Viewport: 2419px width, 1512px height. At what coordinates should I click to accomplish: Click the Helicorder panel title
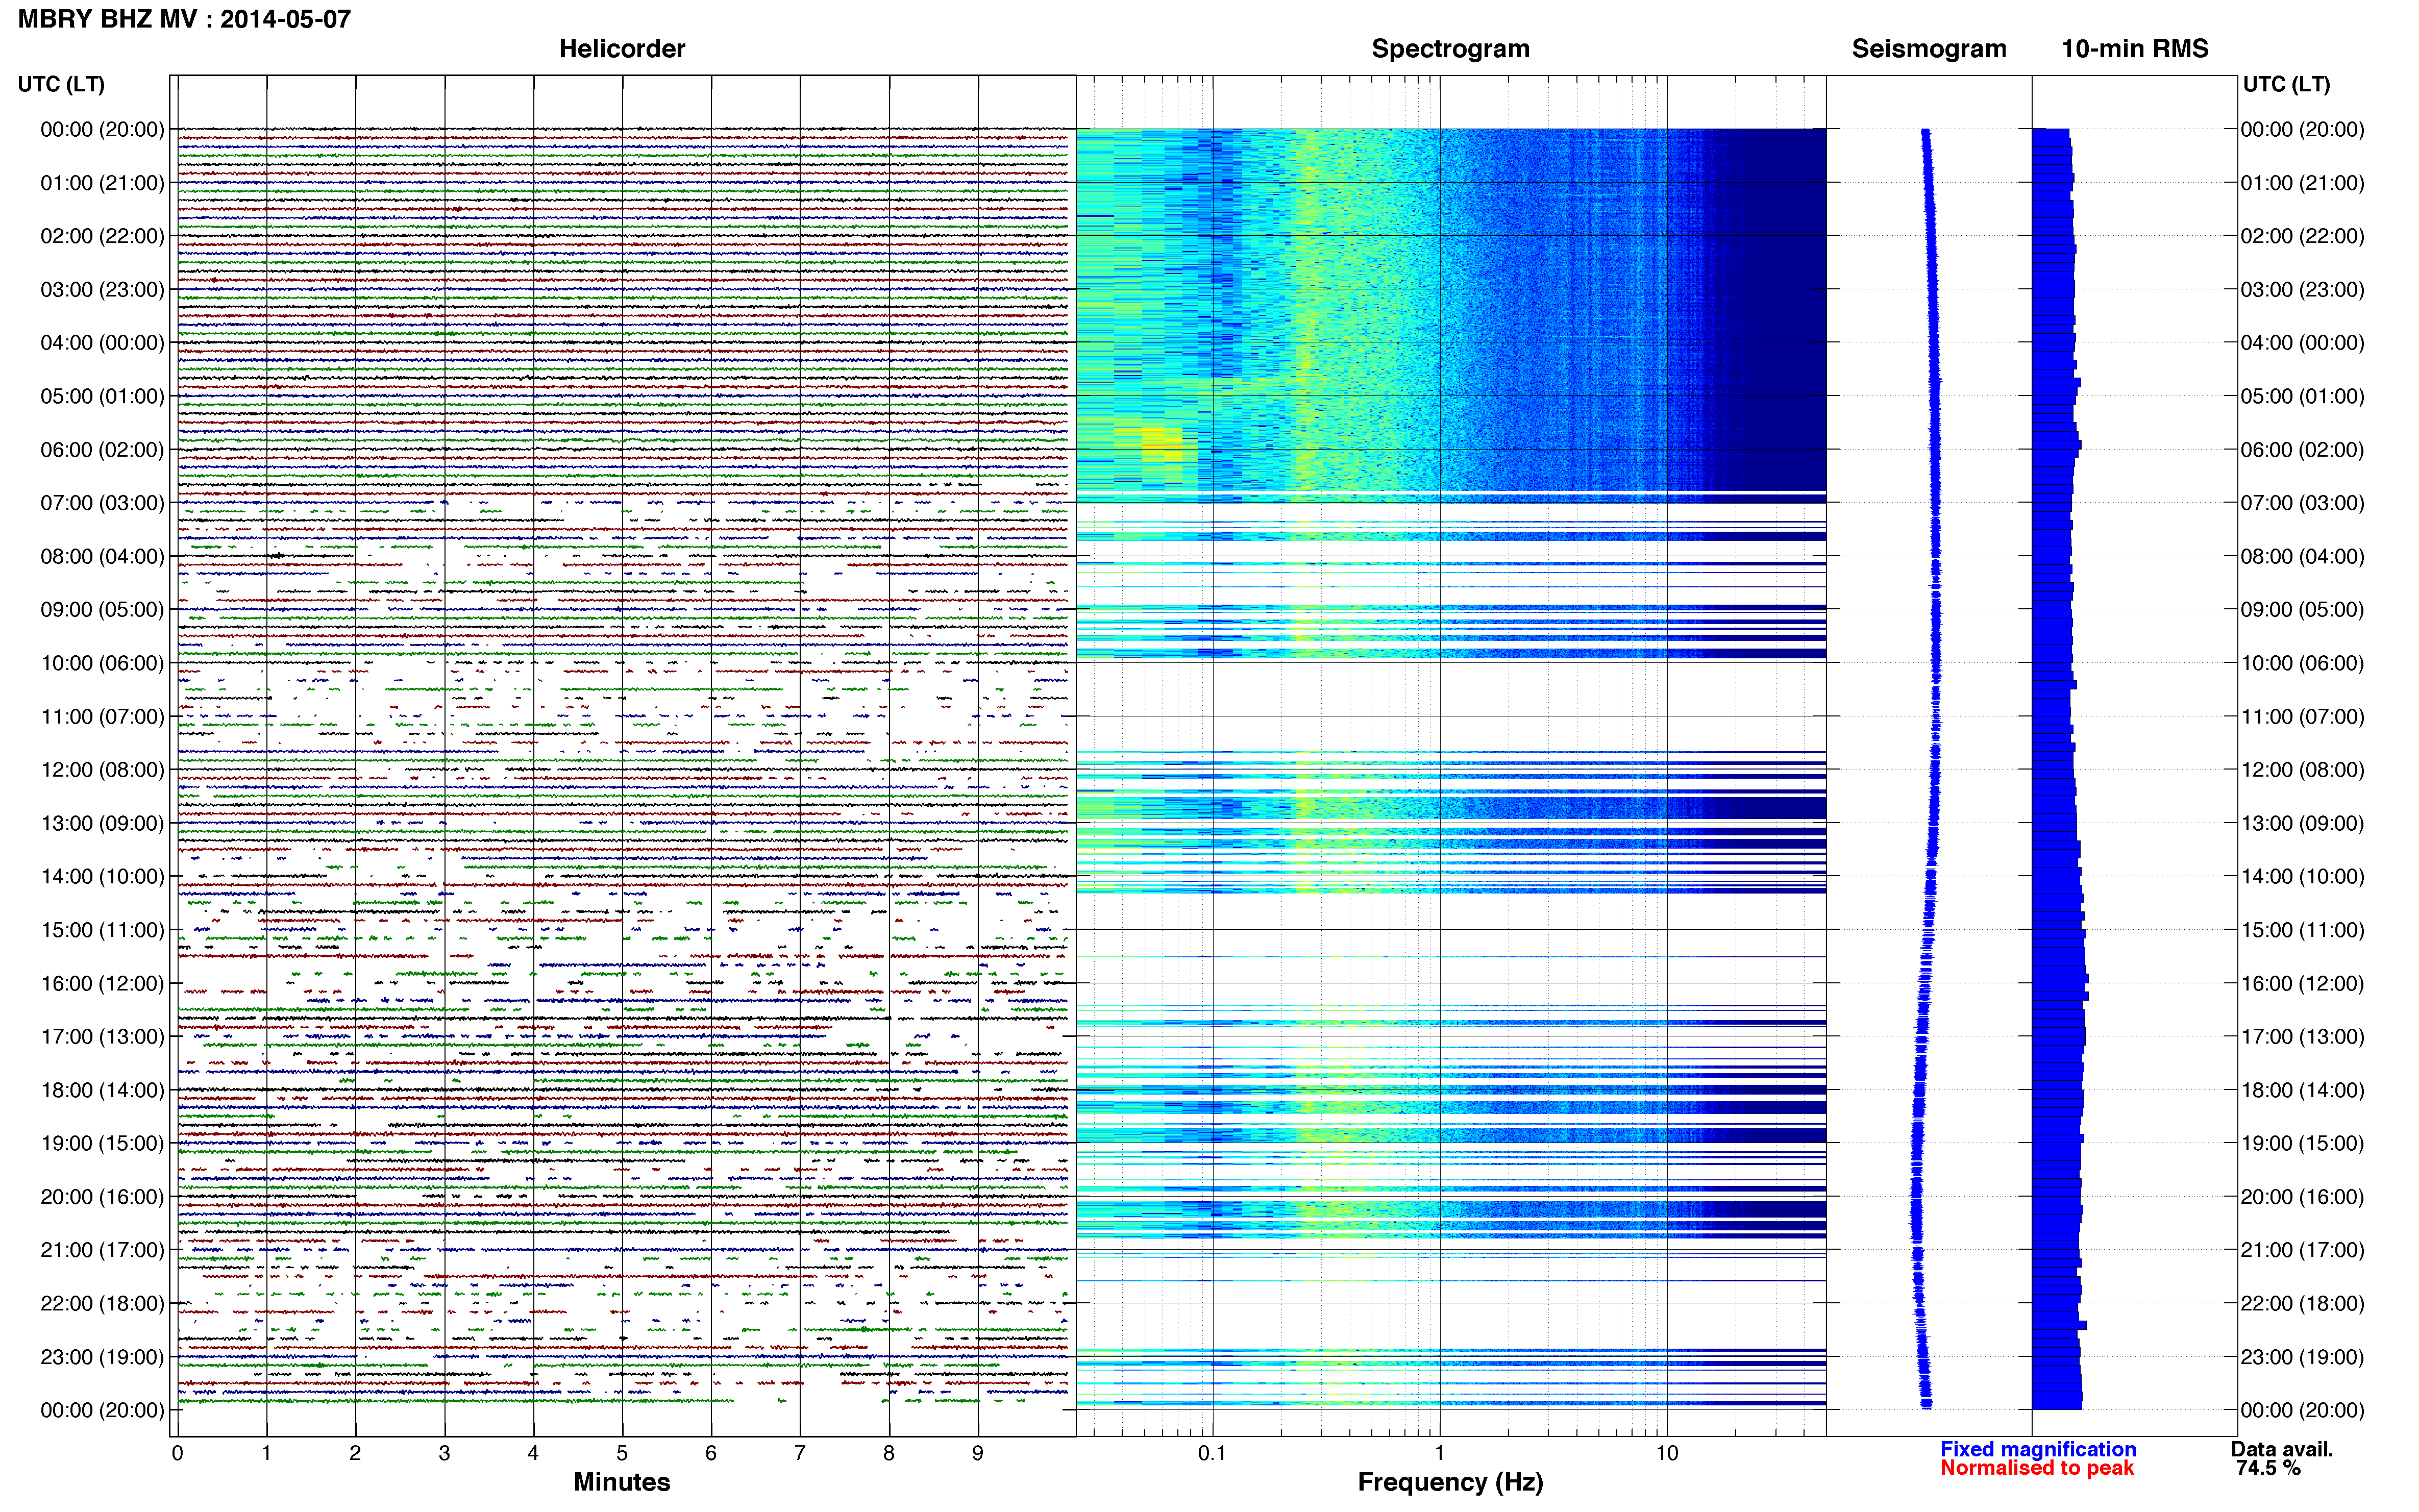tap(621, 48)
